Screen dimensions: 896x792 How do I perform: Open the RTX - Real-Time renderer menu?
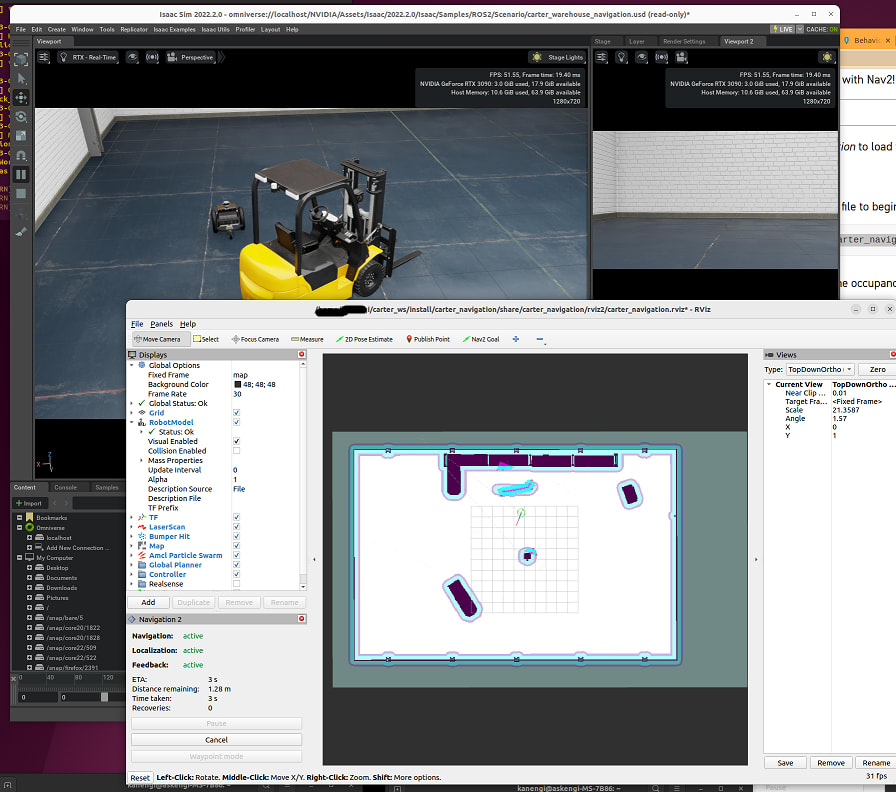(88, 57)
